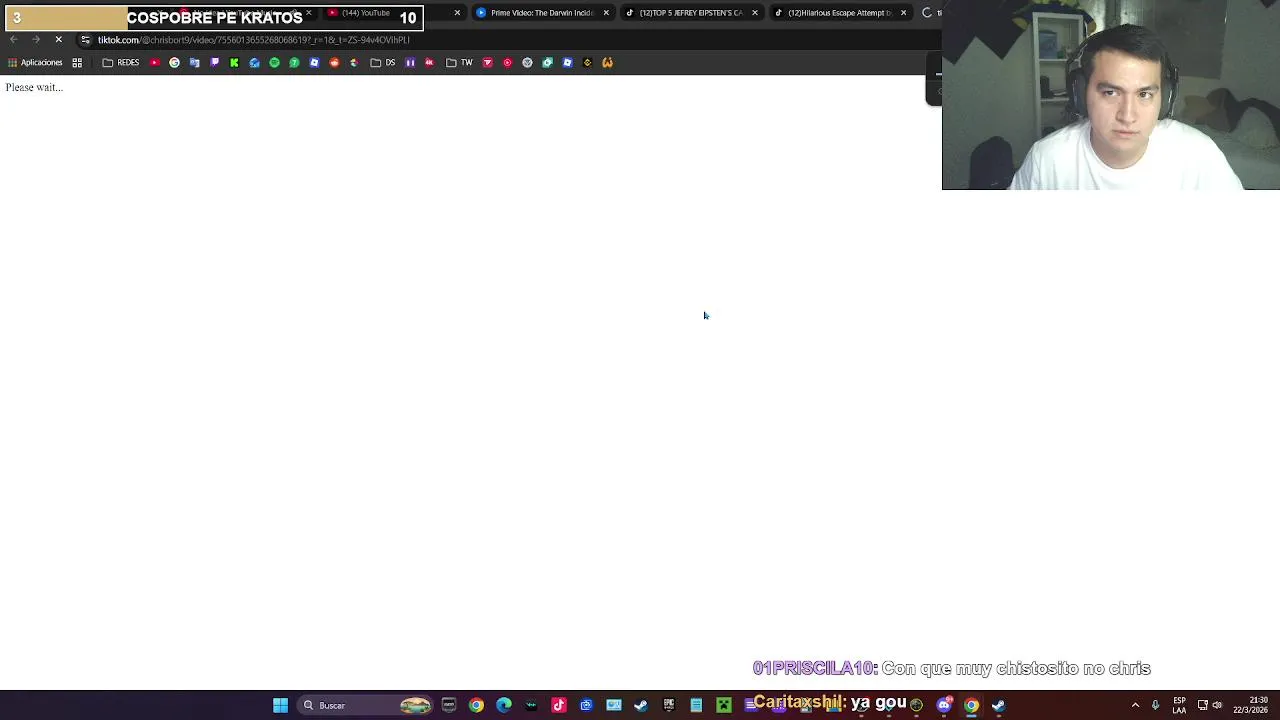The width and height of the screenshot is (1280, 720).
Task: View site information for tiktok.com
Action: (85, 40)
